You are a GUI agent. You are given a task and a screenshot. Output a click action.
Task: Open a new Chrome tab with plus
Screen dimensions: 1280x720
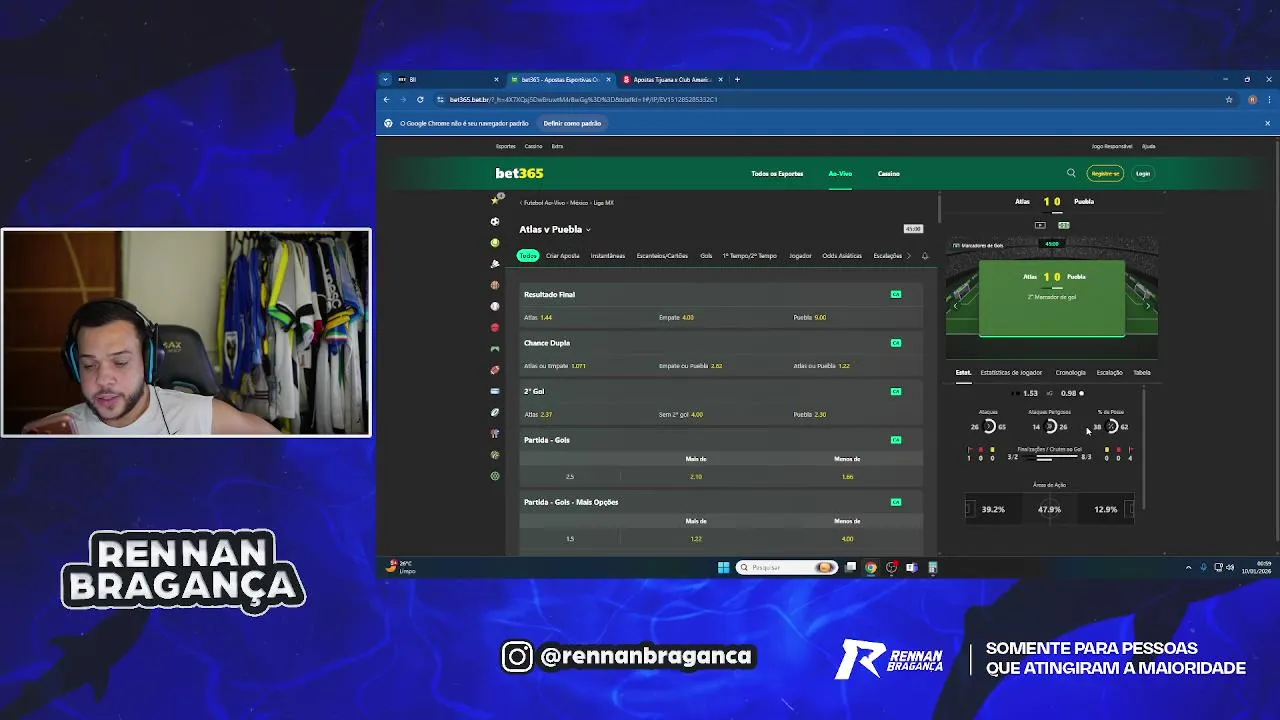pyautogui.click(x=737, y=79)
